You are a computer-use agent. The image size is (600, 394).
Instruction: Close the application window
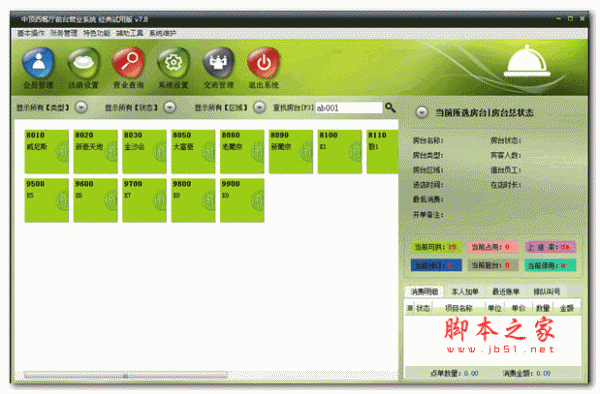coord(582,18)
